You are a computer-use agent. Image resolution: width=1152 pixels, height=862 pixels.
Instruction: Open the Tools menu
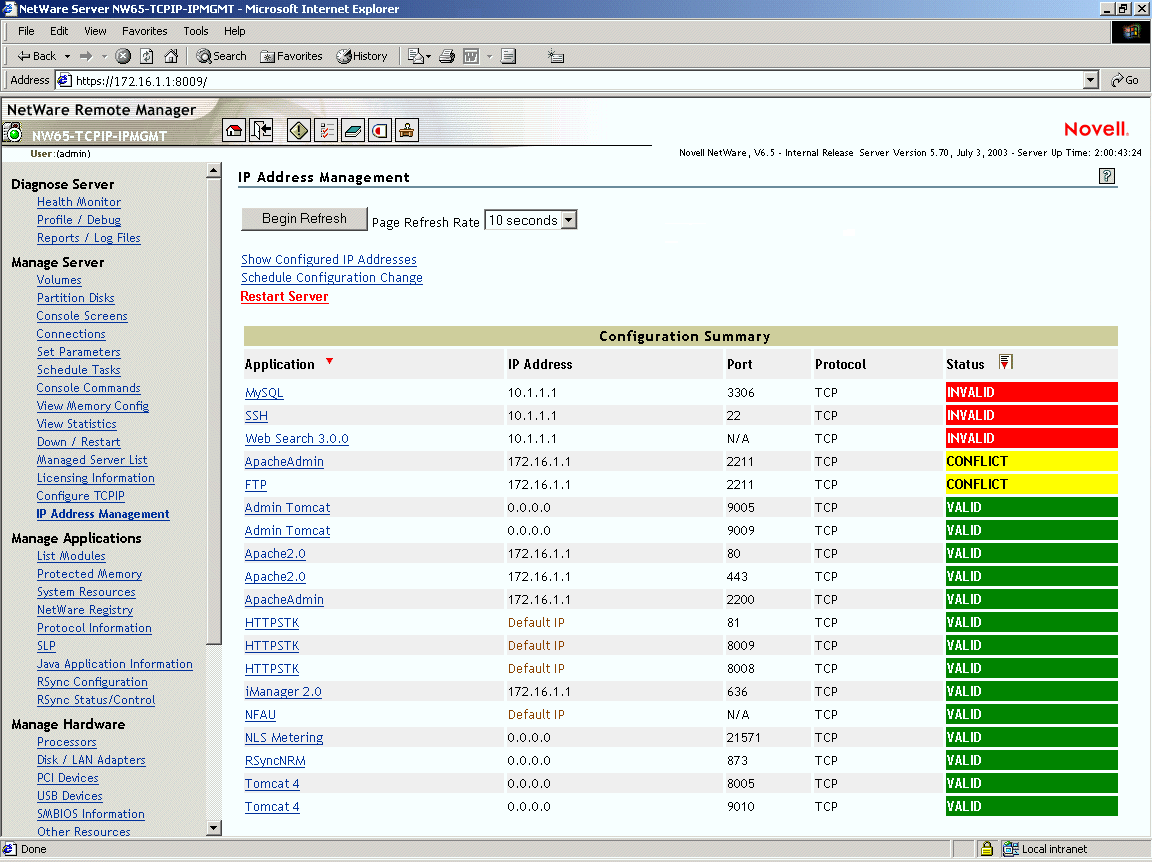point(196,31)
